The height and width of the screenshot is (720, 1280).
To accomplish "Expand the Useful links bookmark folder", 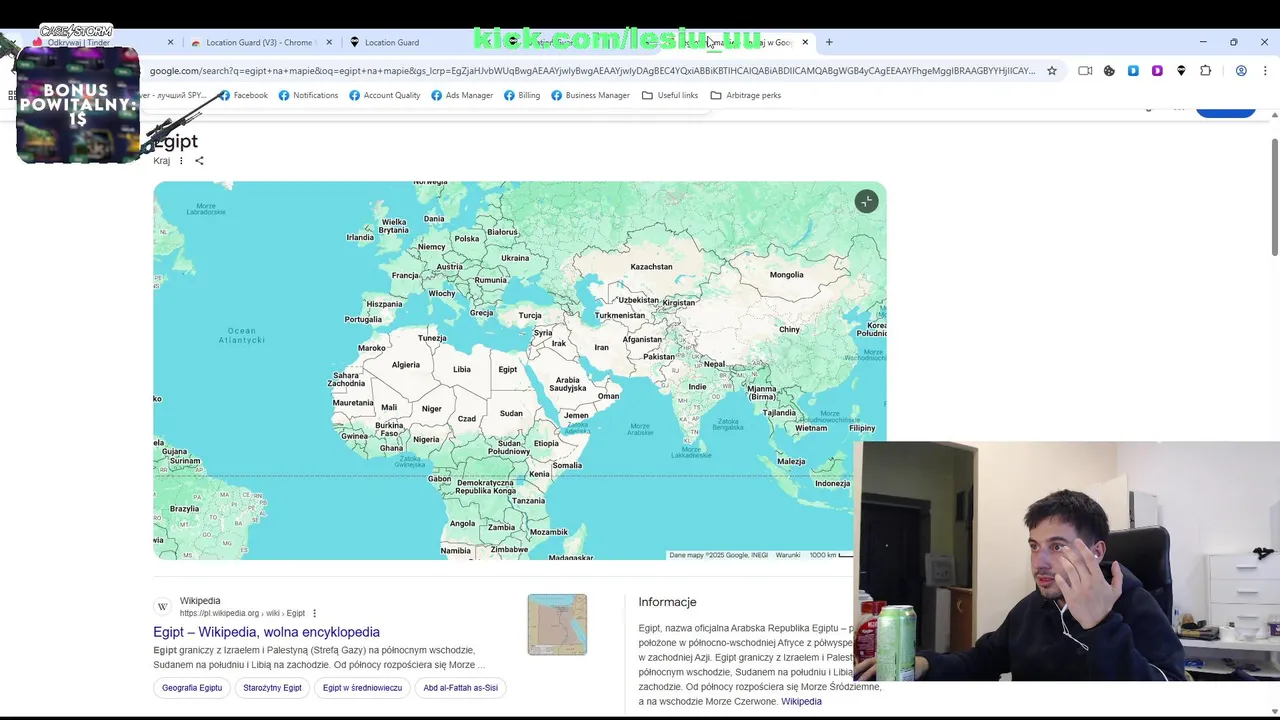I will tap(670, 95).
